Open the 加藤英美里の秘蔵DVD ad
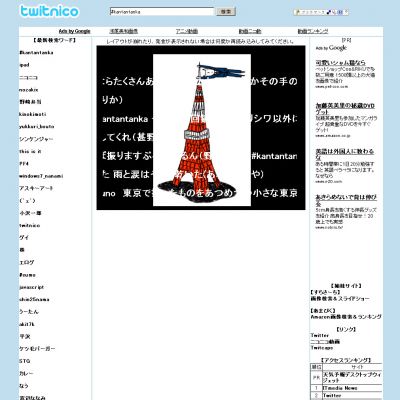 (x=345, y=109)
